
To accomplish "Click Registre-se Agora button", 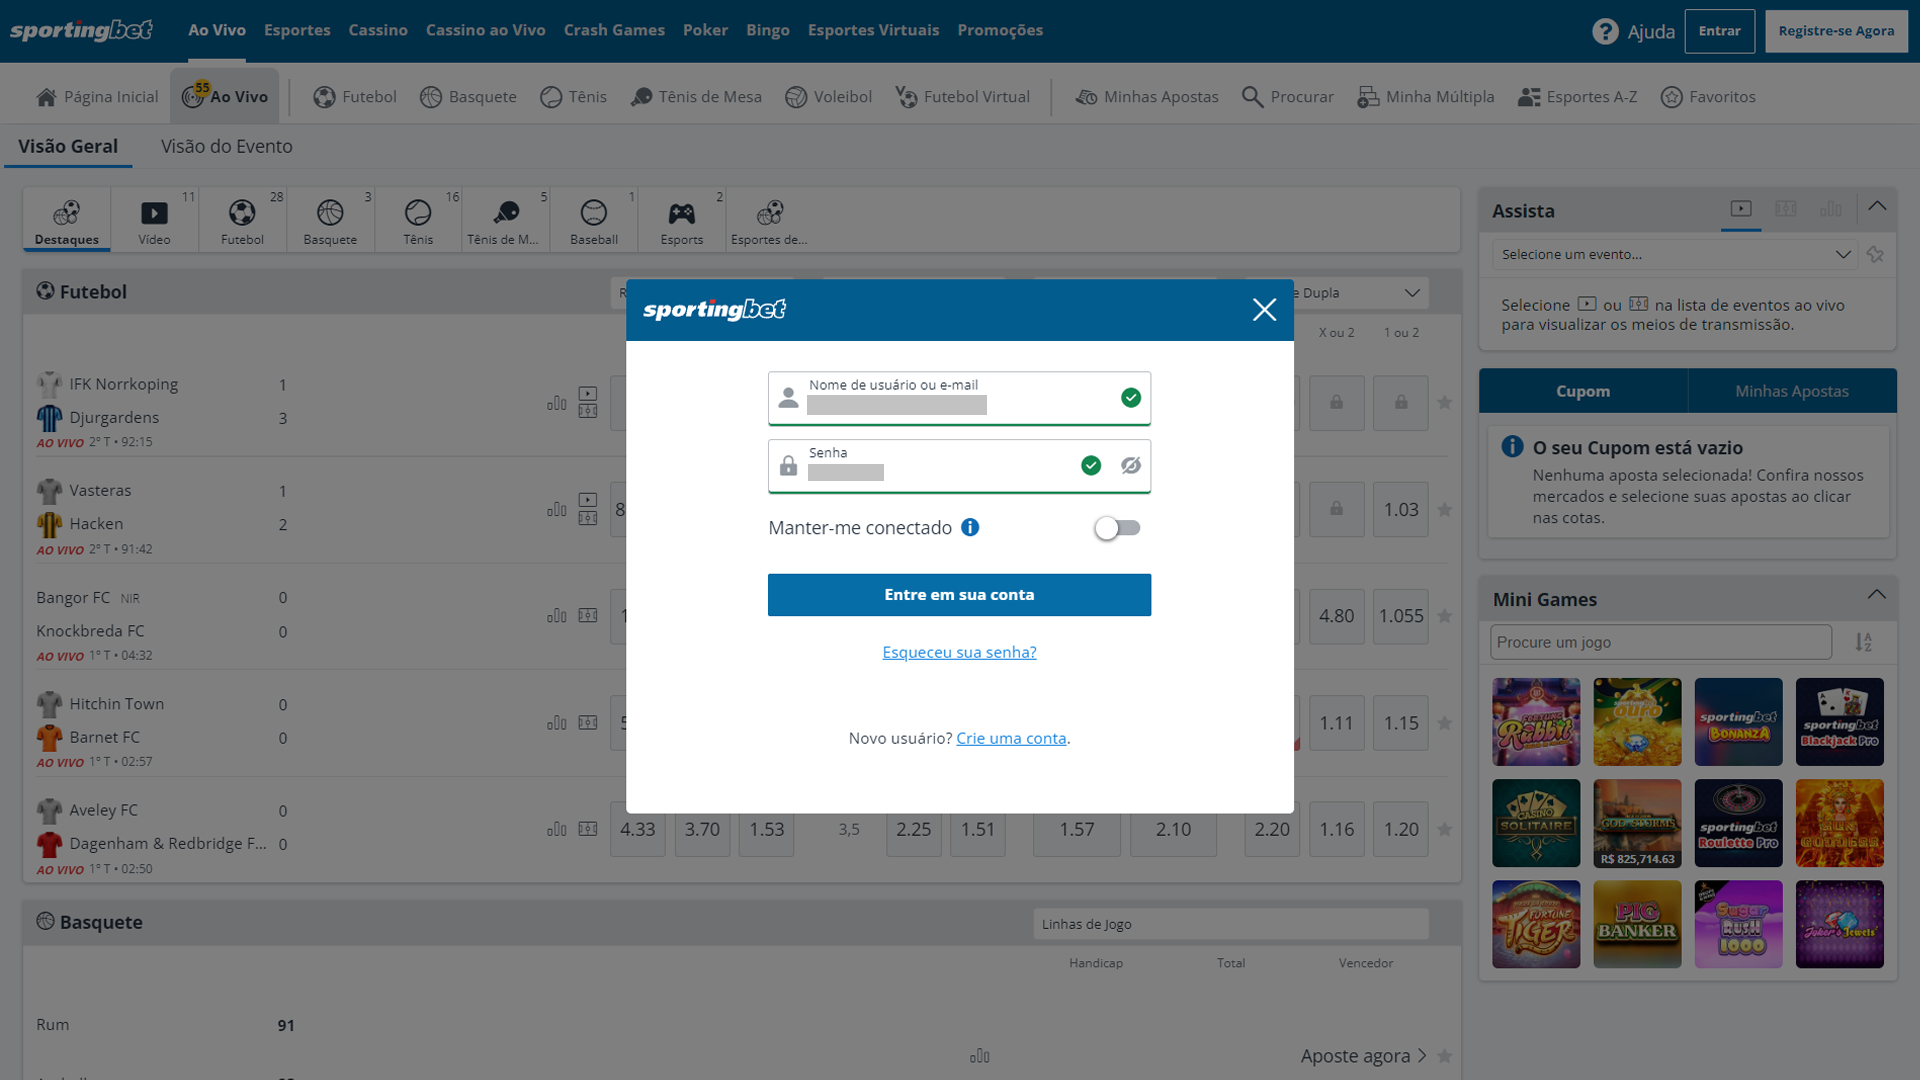I will pyautogui.click(x=1836, y=31).
